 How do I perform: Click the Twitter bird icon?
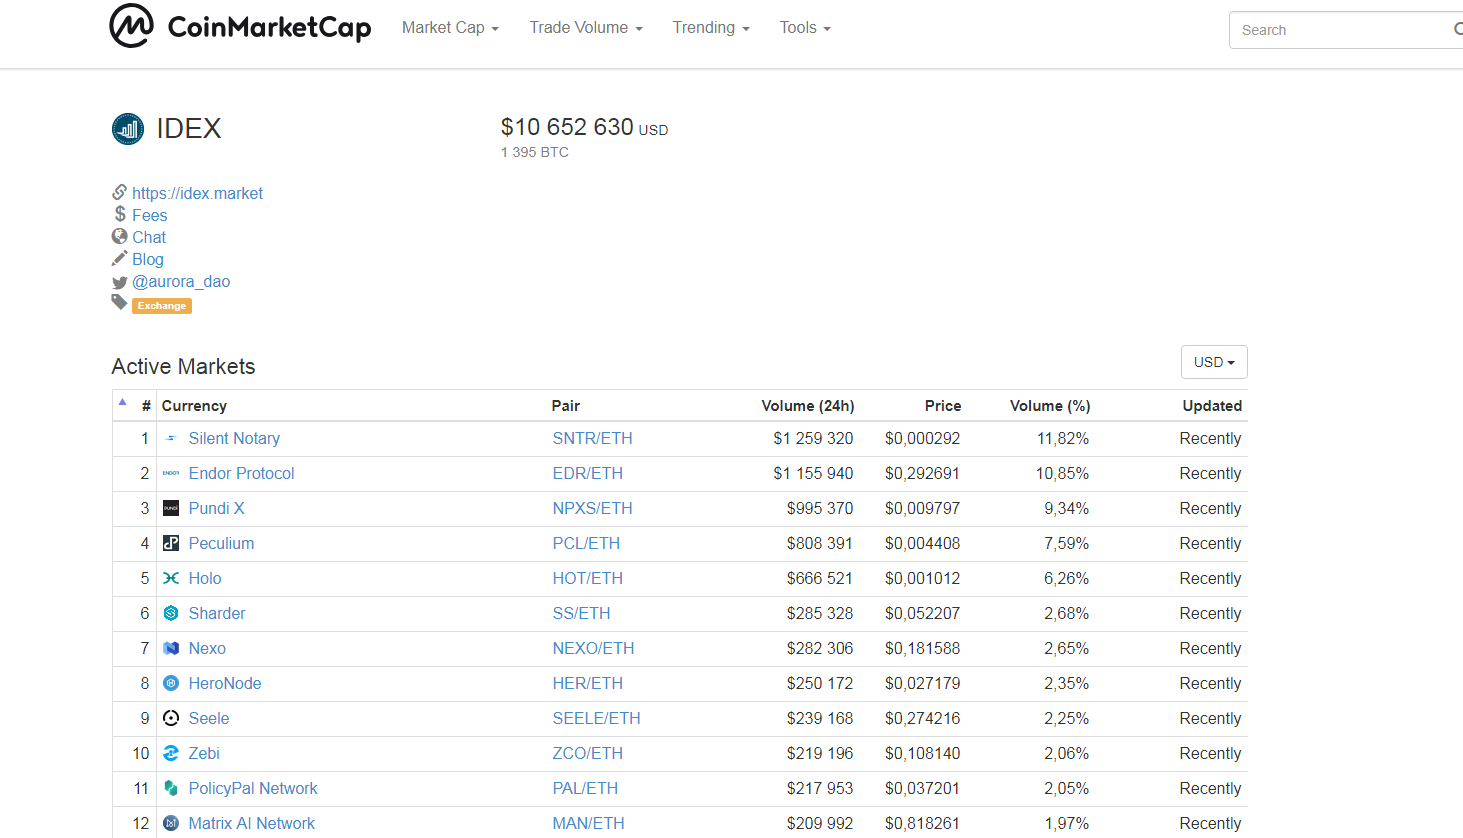pyautogui.click(x=120, y=282)
